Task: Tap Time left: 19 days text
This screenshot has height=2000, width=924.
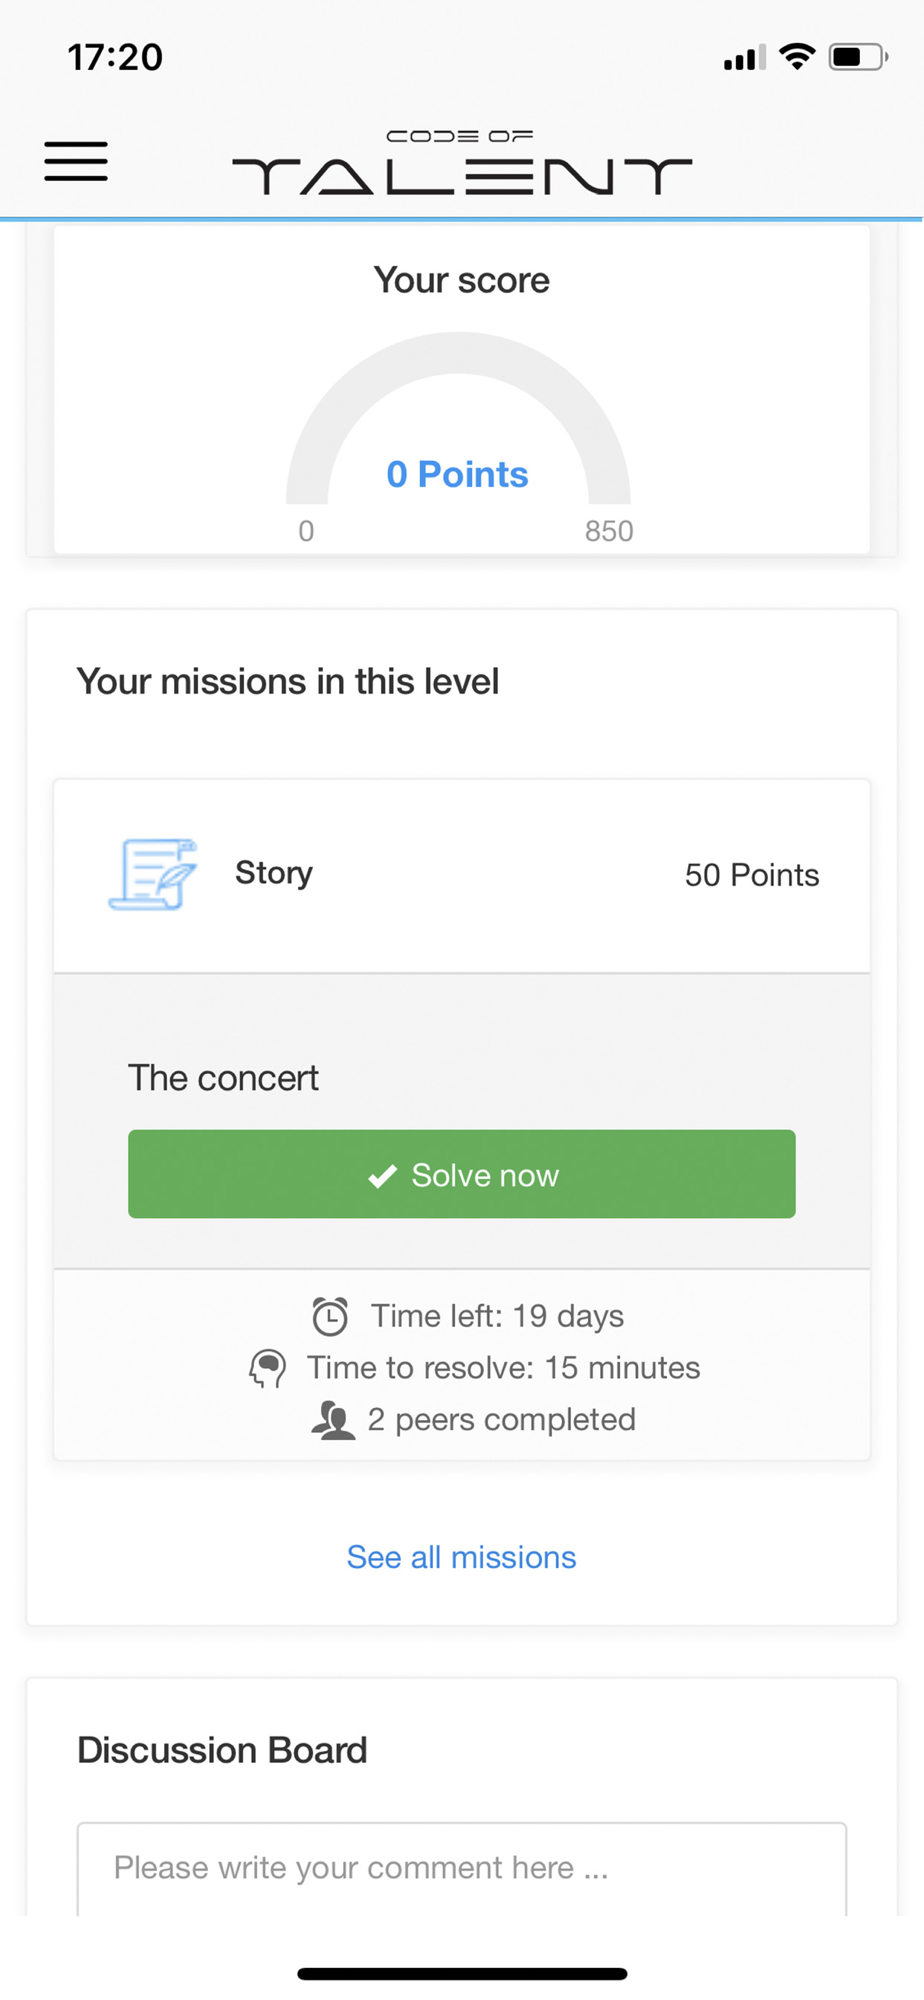Action: click(x=497, y=1316)
